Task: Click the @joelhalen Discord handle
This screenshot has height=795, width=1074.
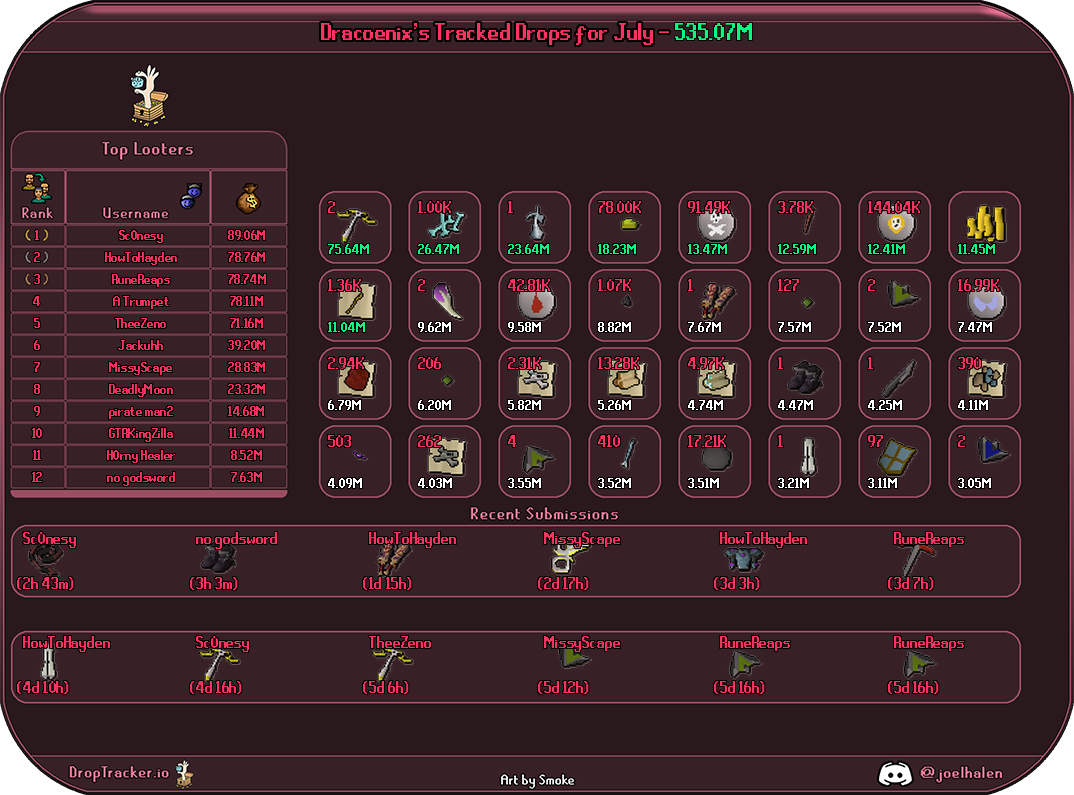Action: click(x=962, y=773)
